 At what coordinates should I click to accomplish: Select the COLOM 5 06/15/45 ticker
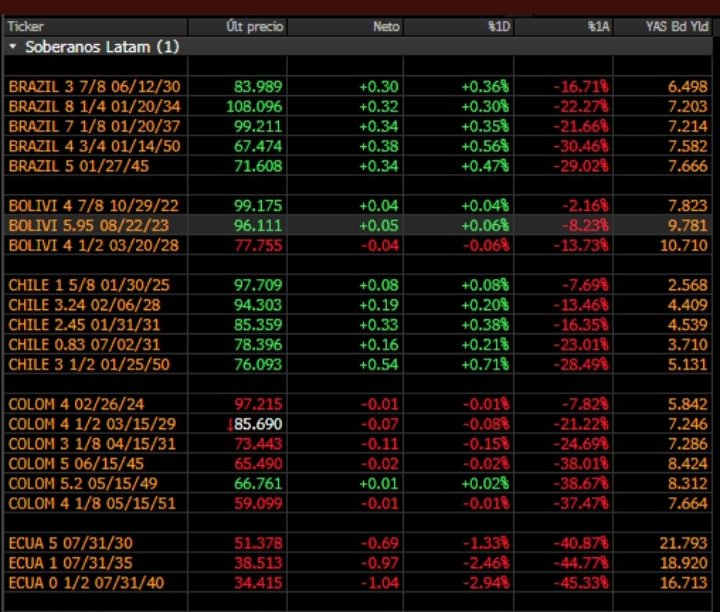coord(76,464)
